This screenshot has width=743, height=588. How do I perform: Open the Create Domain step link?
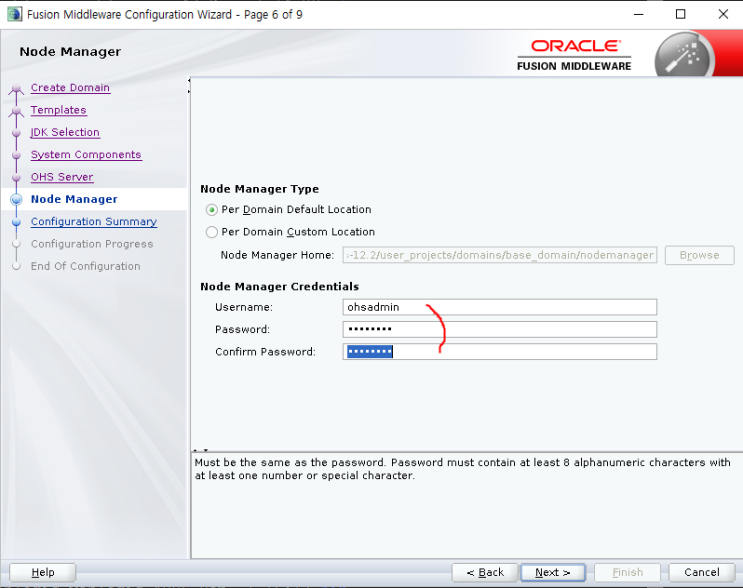[x=70, y=88]
